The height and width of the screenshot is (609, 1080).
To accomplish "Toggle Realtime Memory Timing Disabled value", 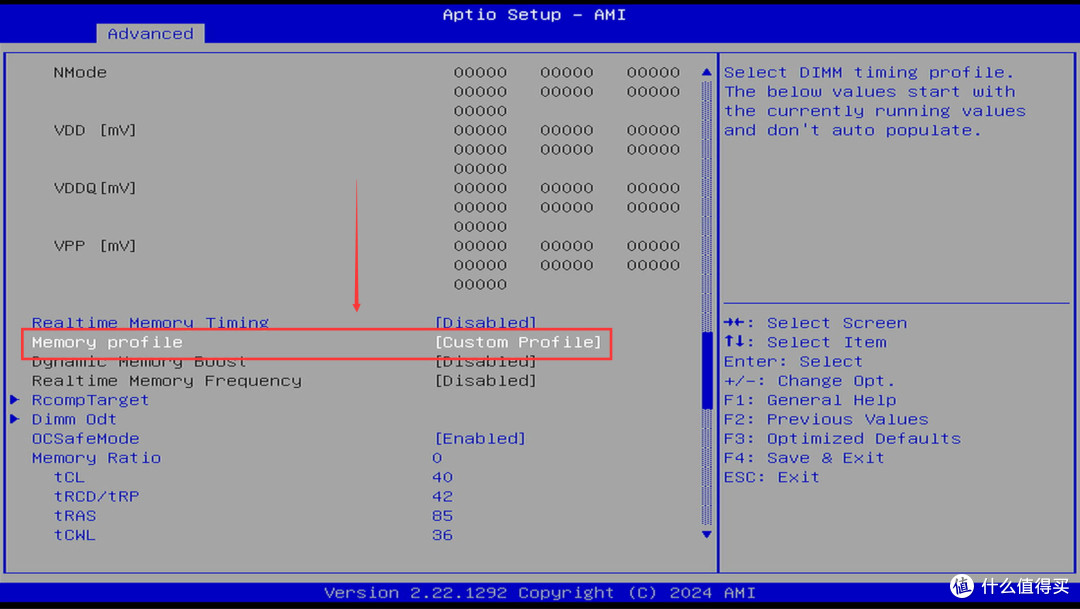I will click(x=485, y=323).
